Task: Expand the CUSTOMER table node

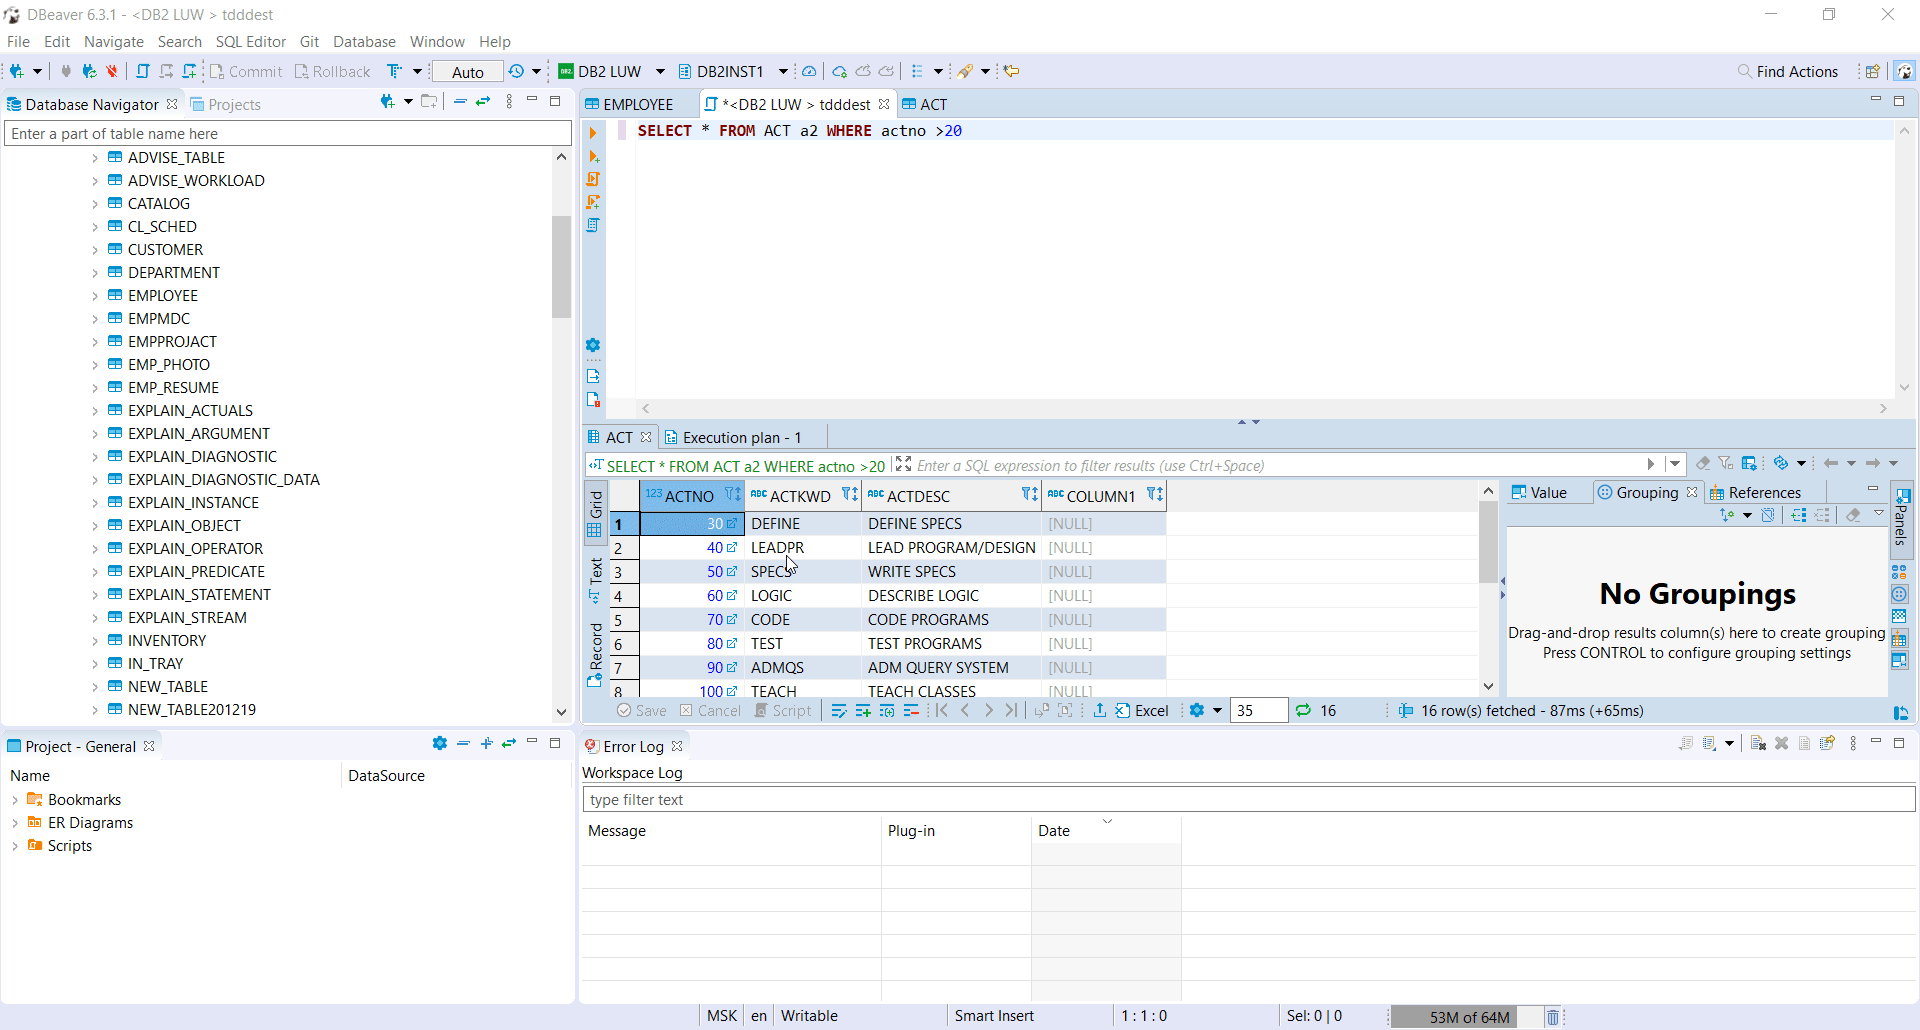Action: (x=95, y=250)
